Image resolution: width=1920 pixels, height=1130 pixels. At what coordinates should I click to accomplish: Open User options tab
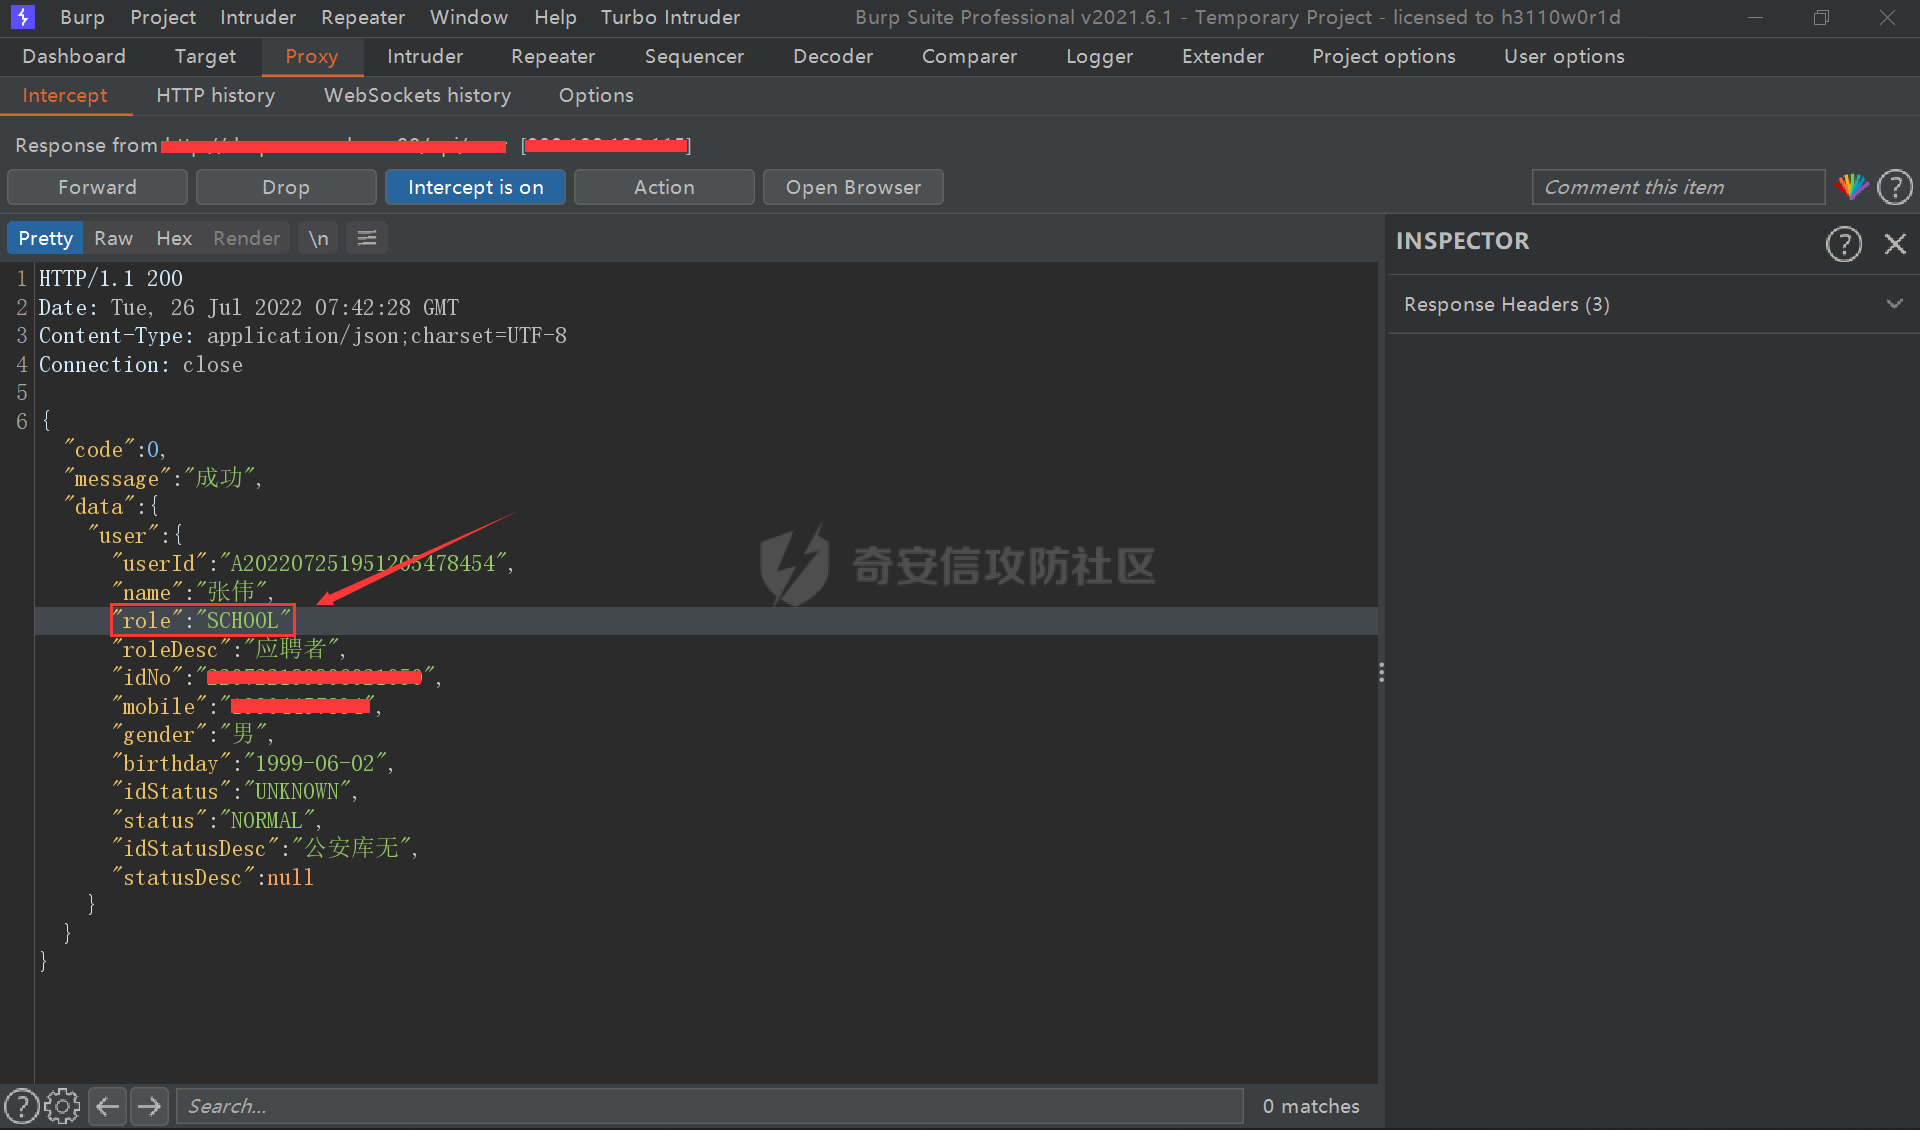[x=1564, y=56]
